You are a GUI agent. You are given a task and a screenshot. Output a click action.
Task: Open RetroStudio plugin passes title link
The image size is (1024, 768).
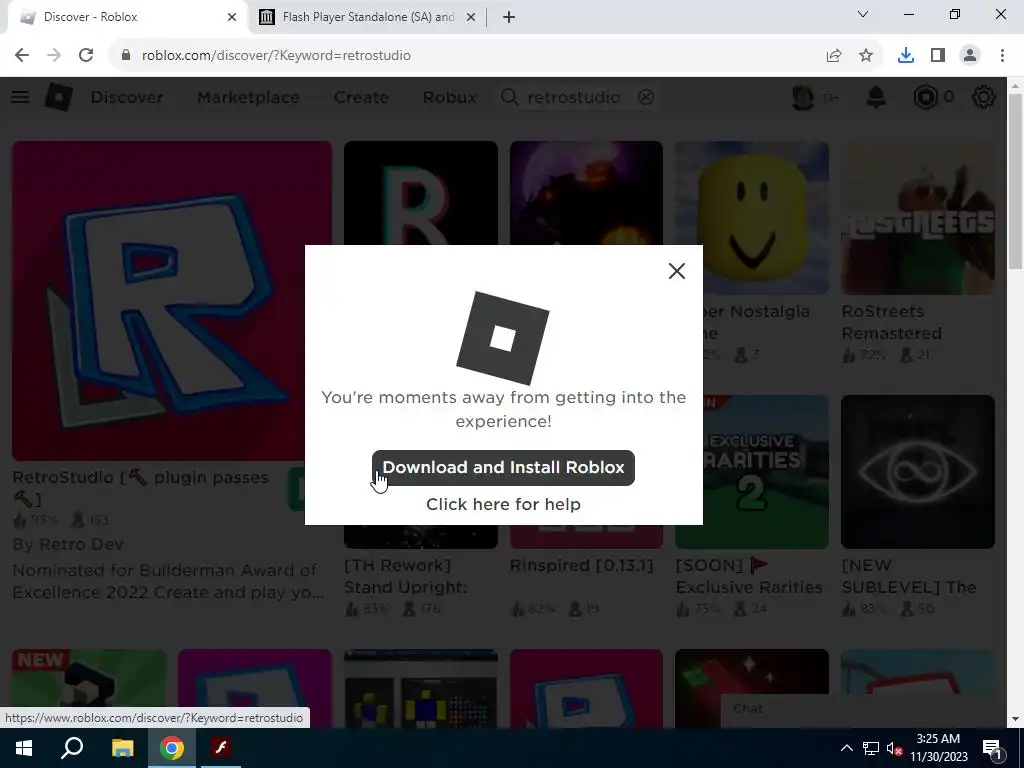[140, 488]
